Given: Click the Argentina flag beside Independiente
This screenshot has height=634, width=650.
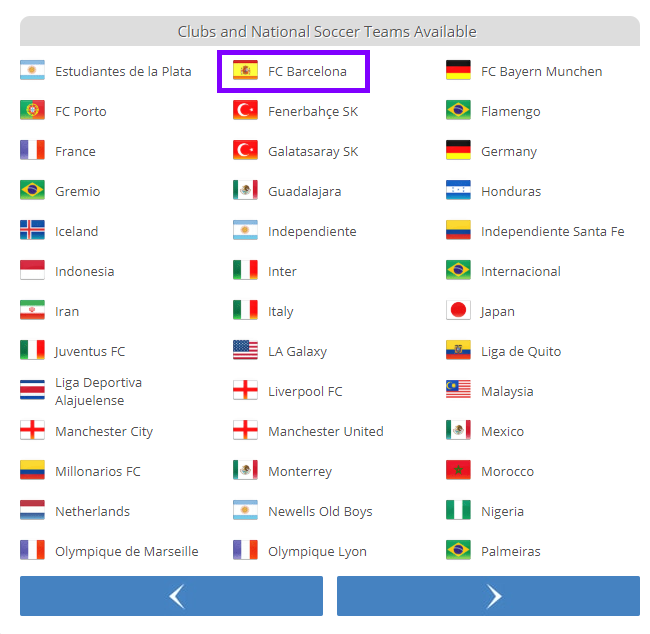Looking at the screenshot, I should (245, 230).
